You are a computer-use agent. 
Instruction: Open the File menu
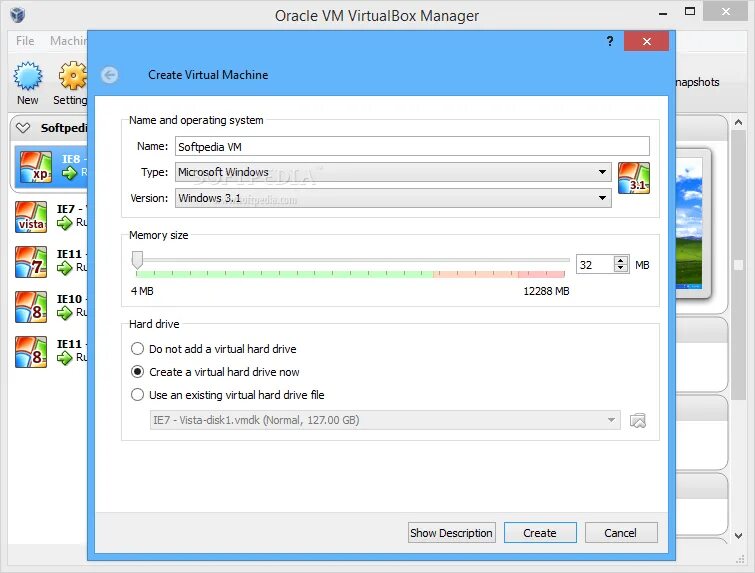click(x=25, y=41)
